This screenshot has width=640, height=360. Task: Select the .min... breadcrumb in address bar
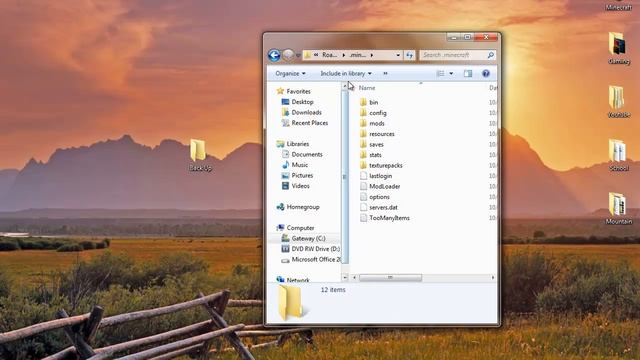click(x=358, y=55)
